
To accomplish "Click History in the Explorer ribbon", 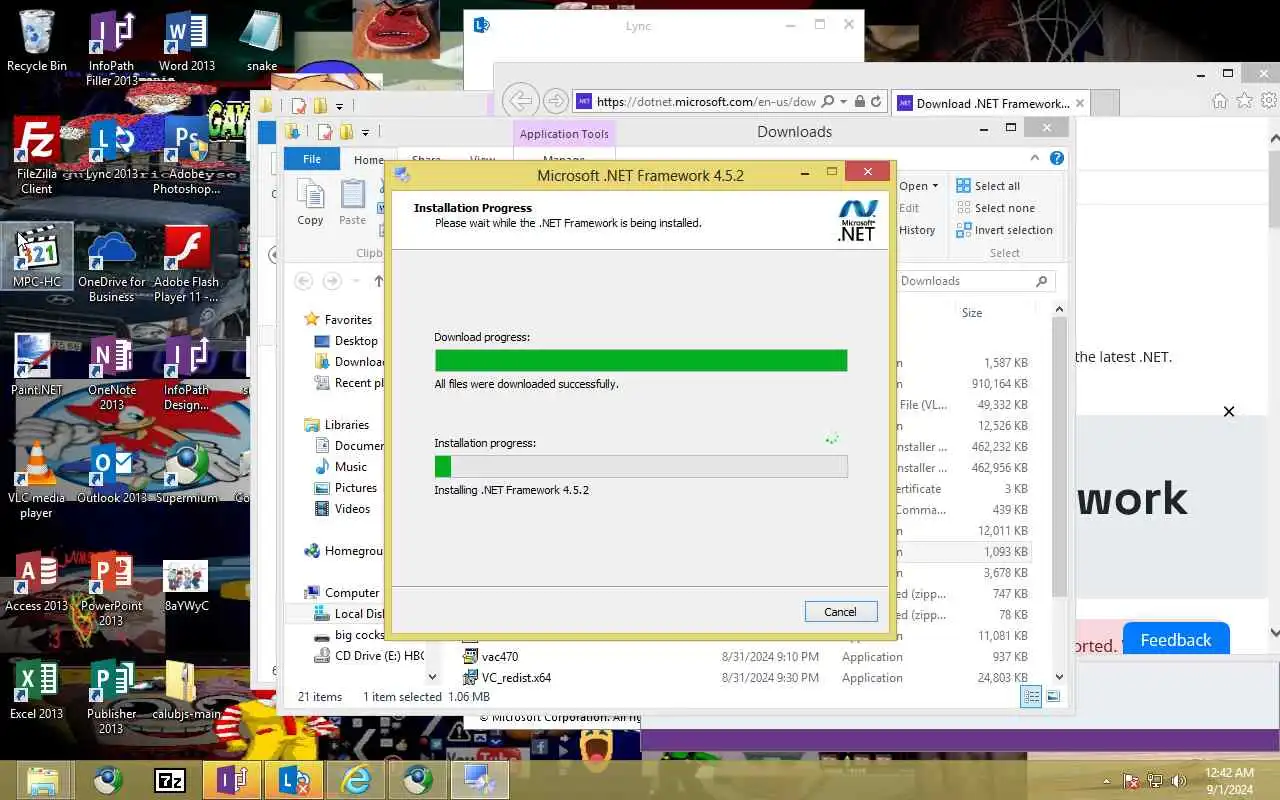I will click(917, 230).
